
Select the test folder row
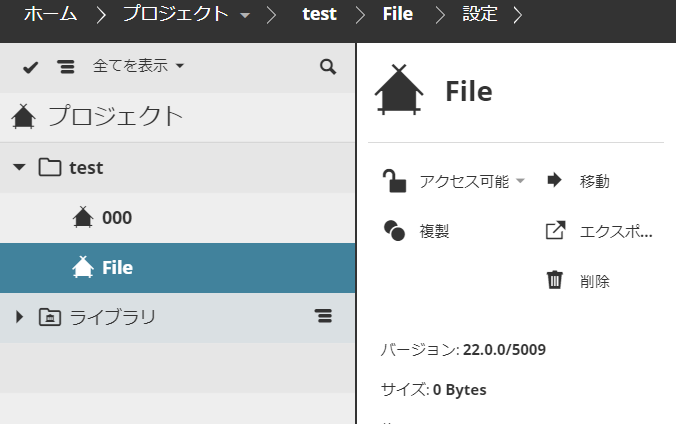tap(178, 168)
